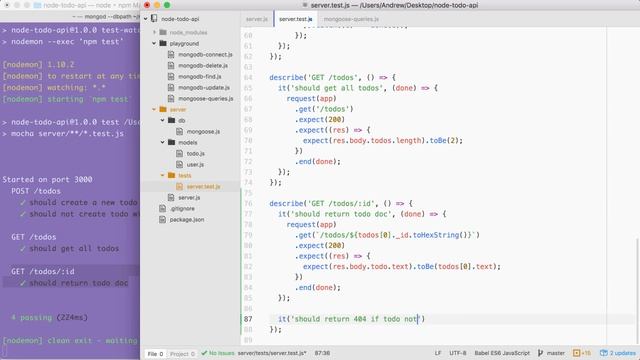
Task: Click the mongodb-connect.js file icon
Action: pyautogui.click(x=171, y=54)
